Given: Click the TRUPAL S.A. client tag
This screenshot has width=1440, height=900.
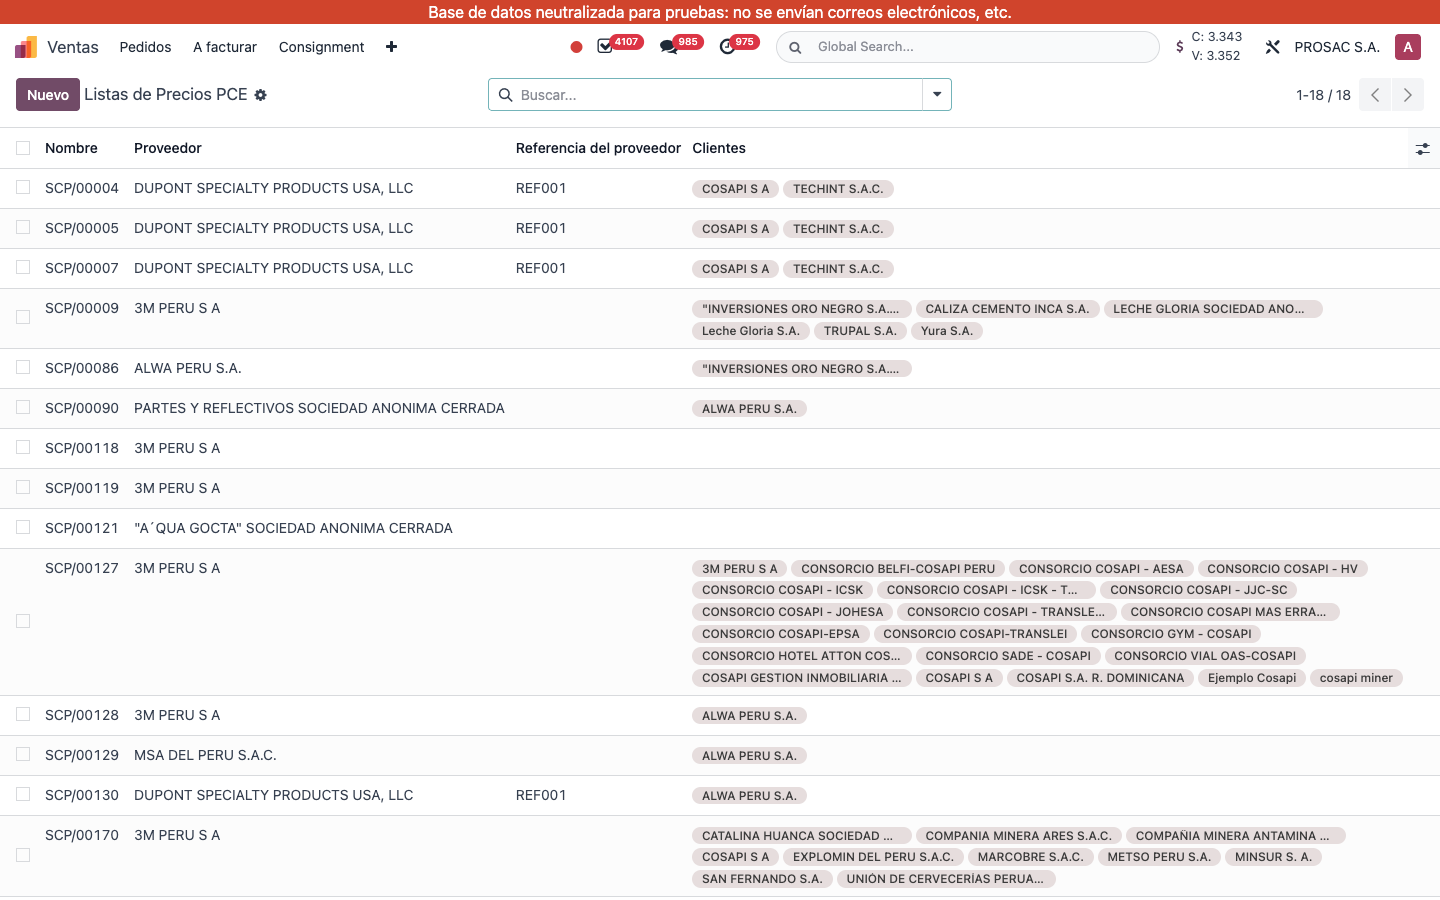Looking at the screenshot, I should [860, 331].
